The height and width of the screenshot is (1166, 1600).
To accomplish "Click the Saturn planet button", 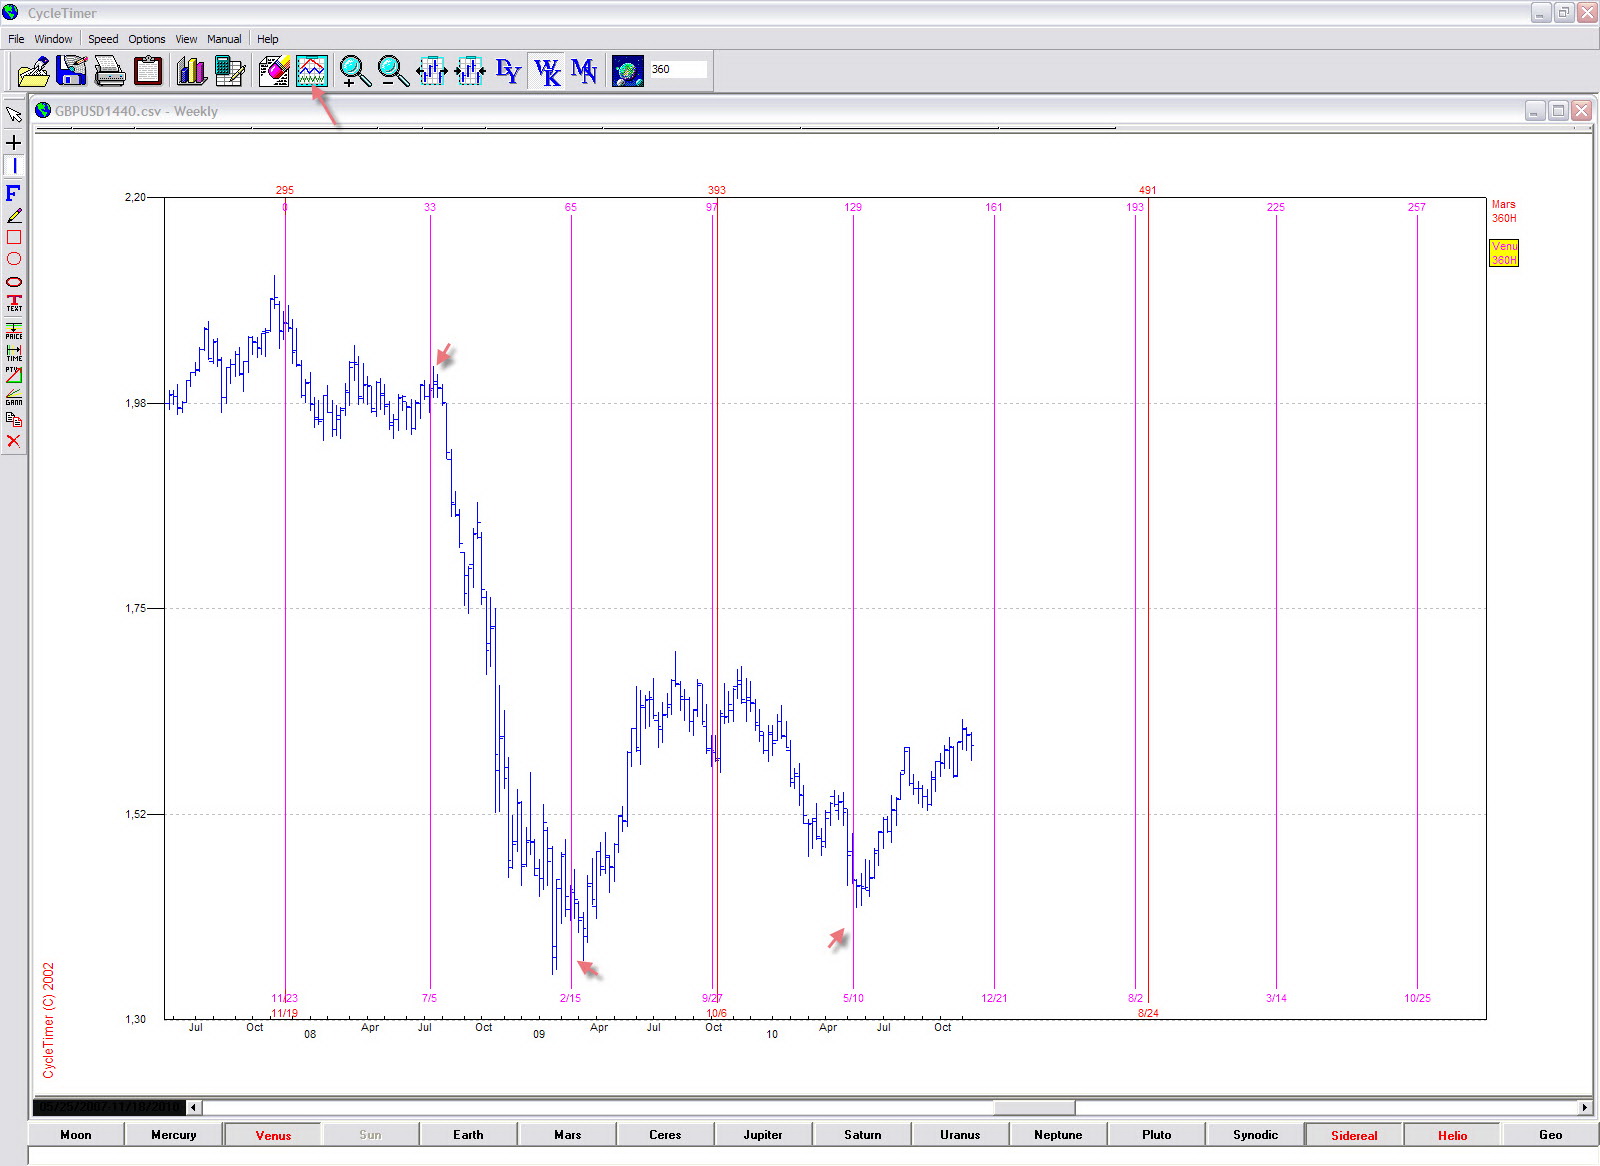I will click(862, 1135).
